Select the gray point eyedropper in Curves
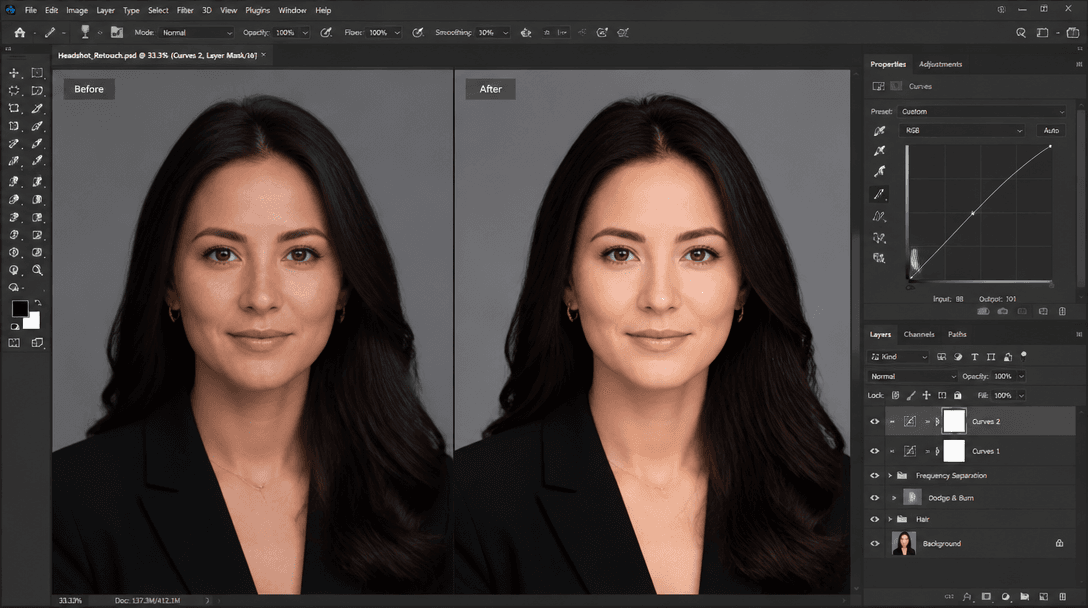 (879, 151)
